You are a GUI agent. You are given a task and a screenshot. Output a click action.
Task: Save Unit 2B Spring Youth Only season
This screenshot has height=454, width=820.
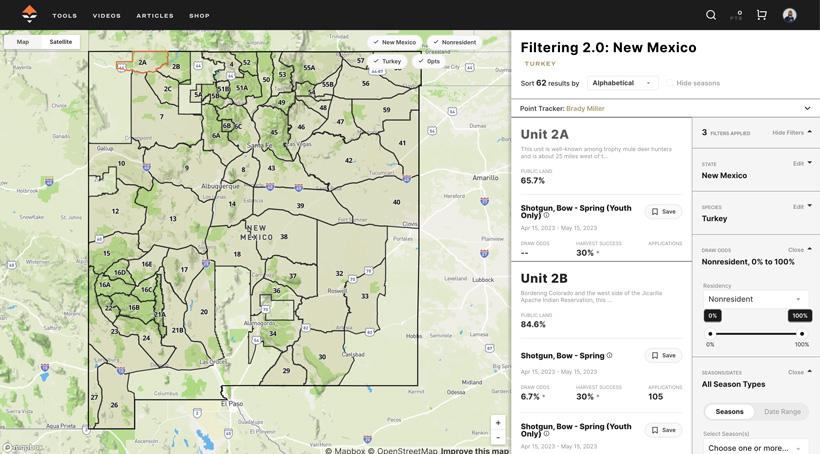[x=663, y=430]
